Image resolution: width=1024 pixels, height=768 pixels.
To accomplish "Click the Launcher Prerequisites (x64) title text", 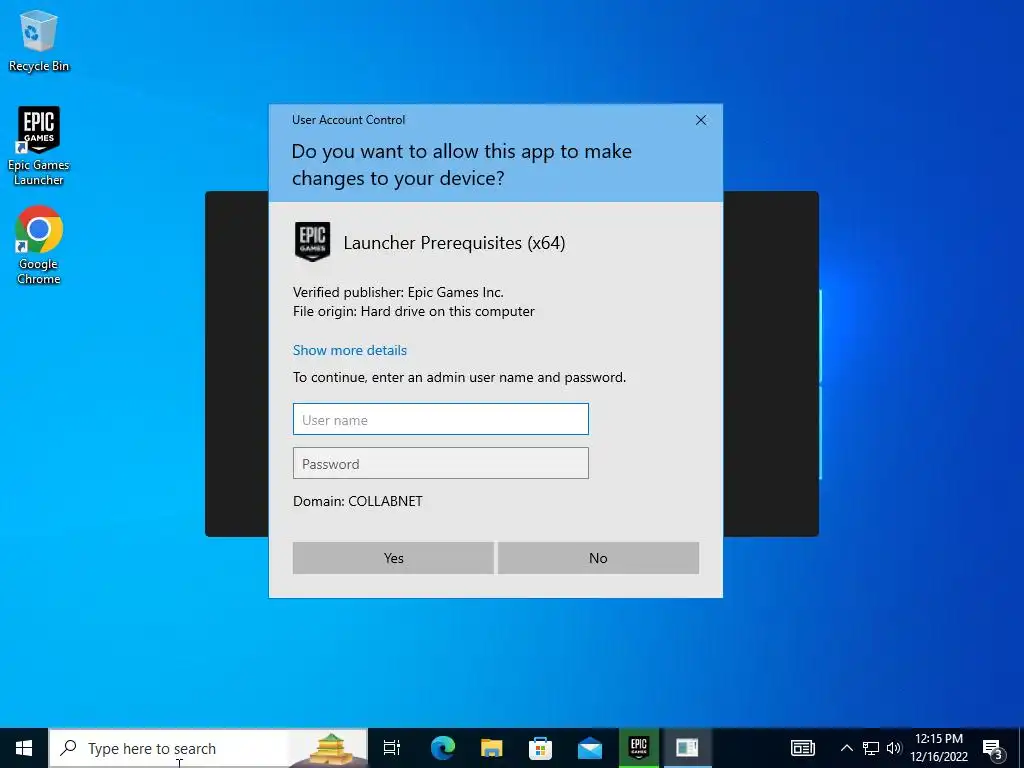I will (455, 243).
